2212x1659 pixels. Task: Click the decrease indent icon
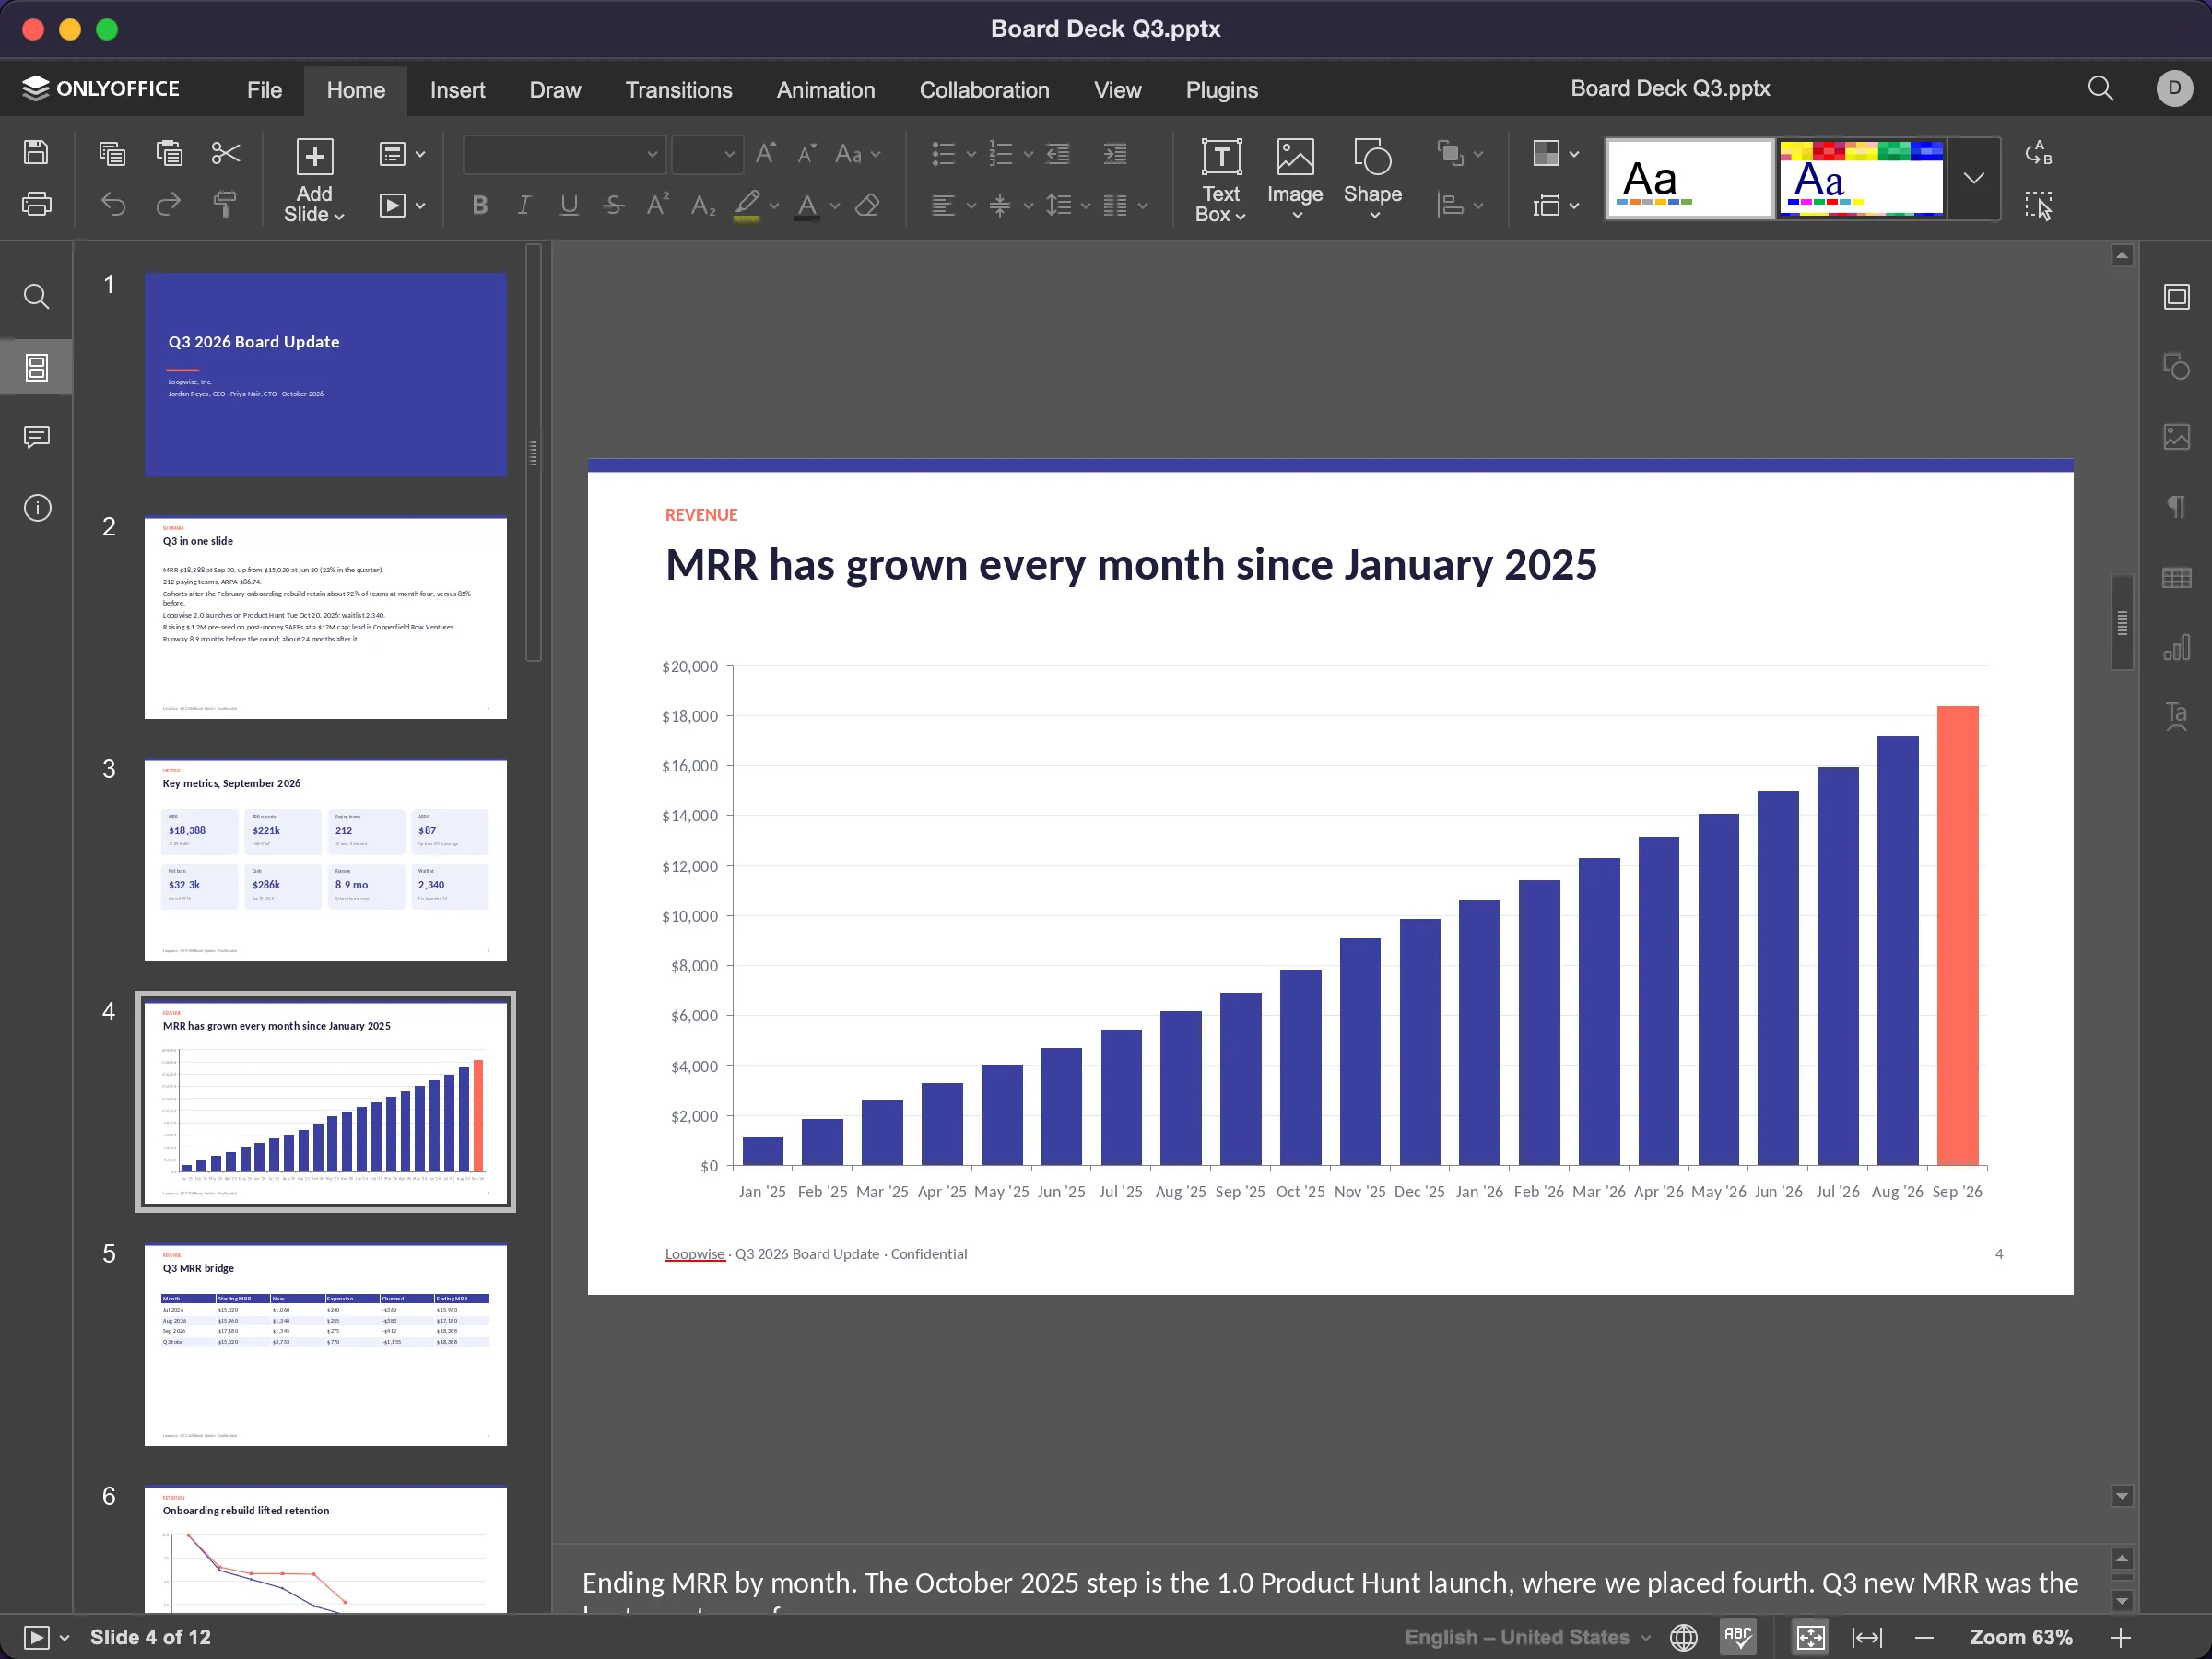(x=1057, y=153)
